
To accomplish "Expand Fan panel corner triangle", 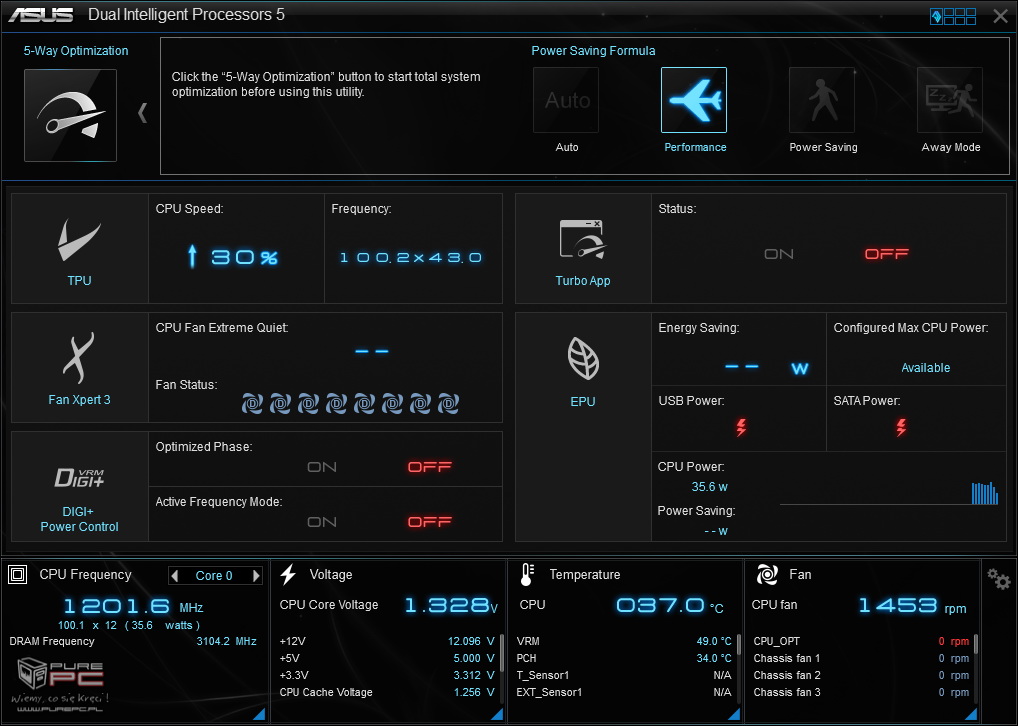I will coord(971,714).
